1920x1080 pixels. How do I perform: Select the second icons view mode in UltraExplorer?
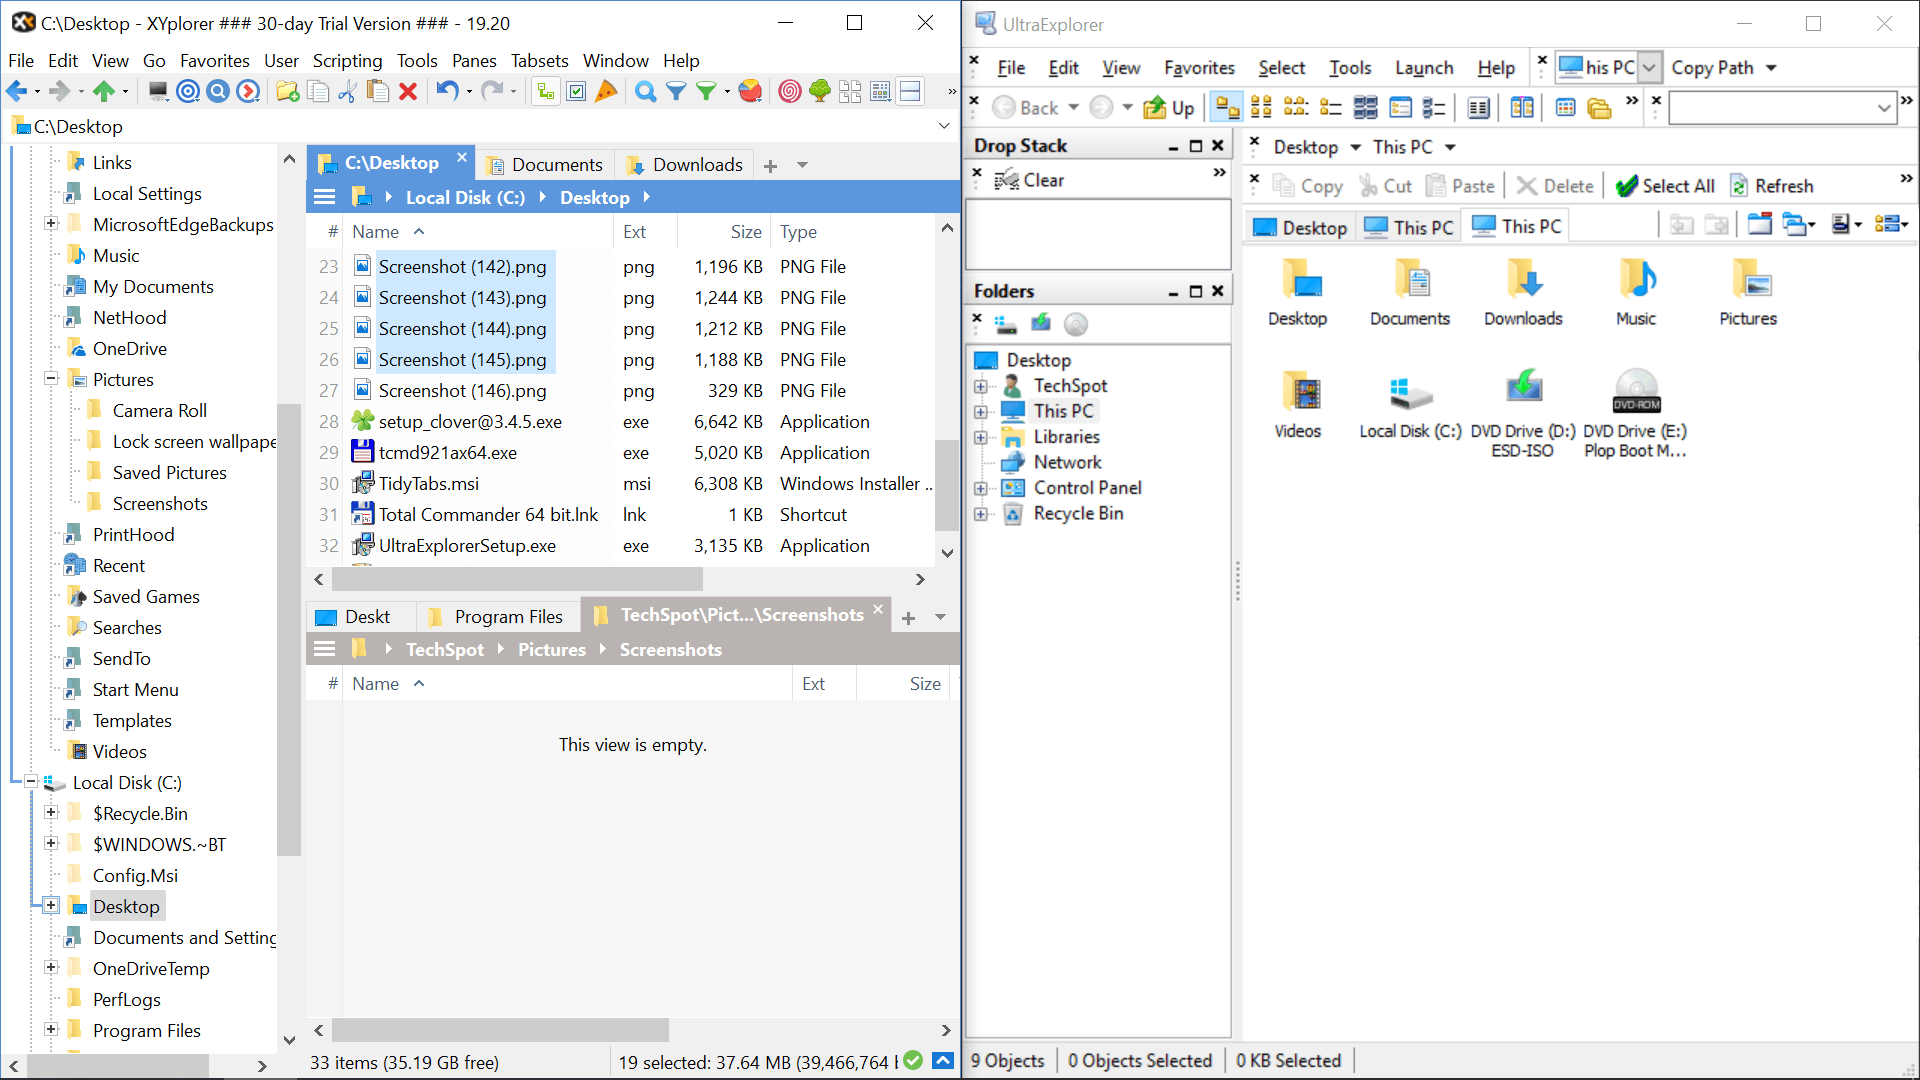[x=1262, y=108]
